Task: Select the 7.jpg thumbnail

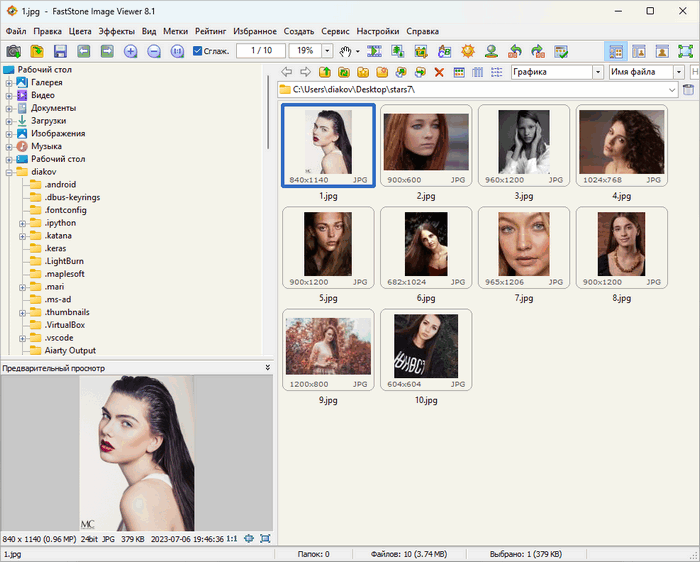Action: pyautogui.click(x=524, y=244)
